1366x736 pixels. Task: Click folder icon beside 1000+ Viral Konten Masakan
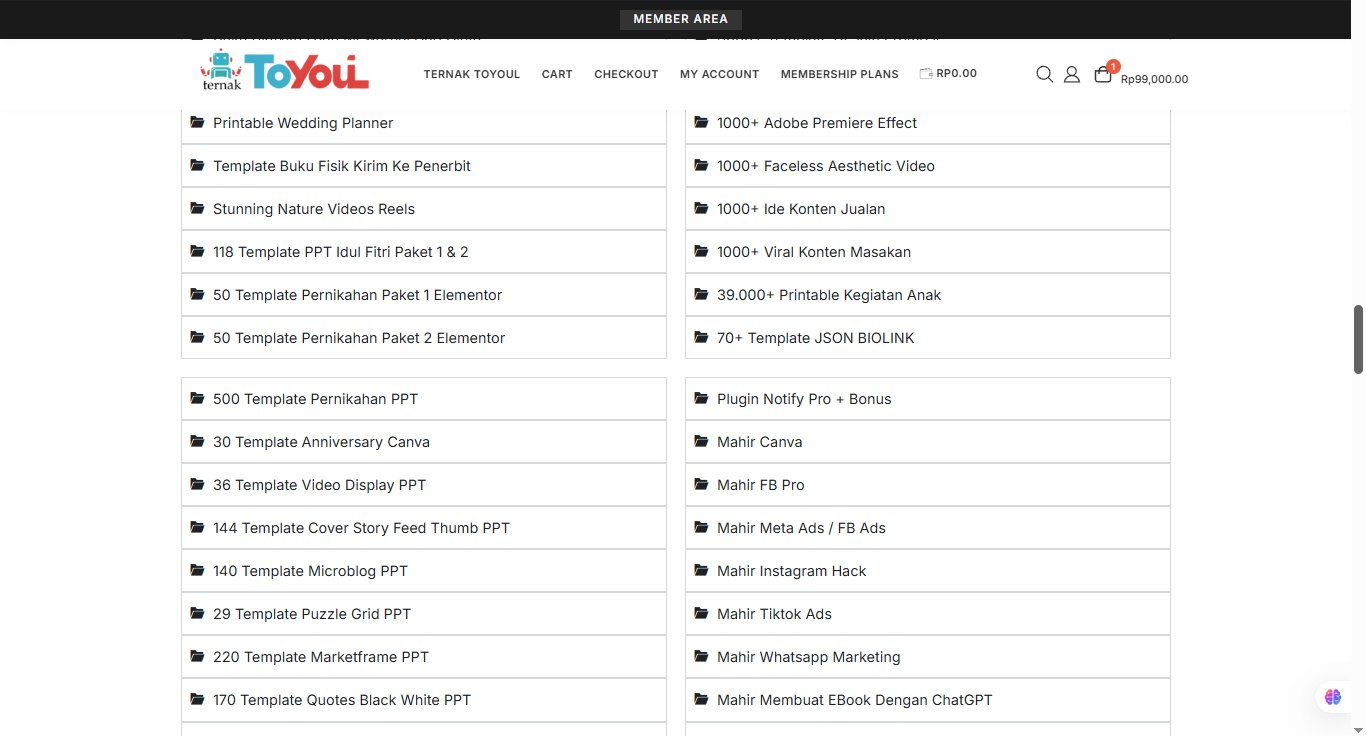(x=701, y=252)
